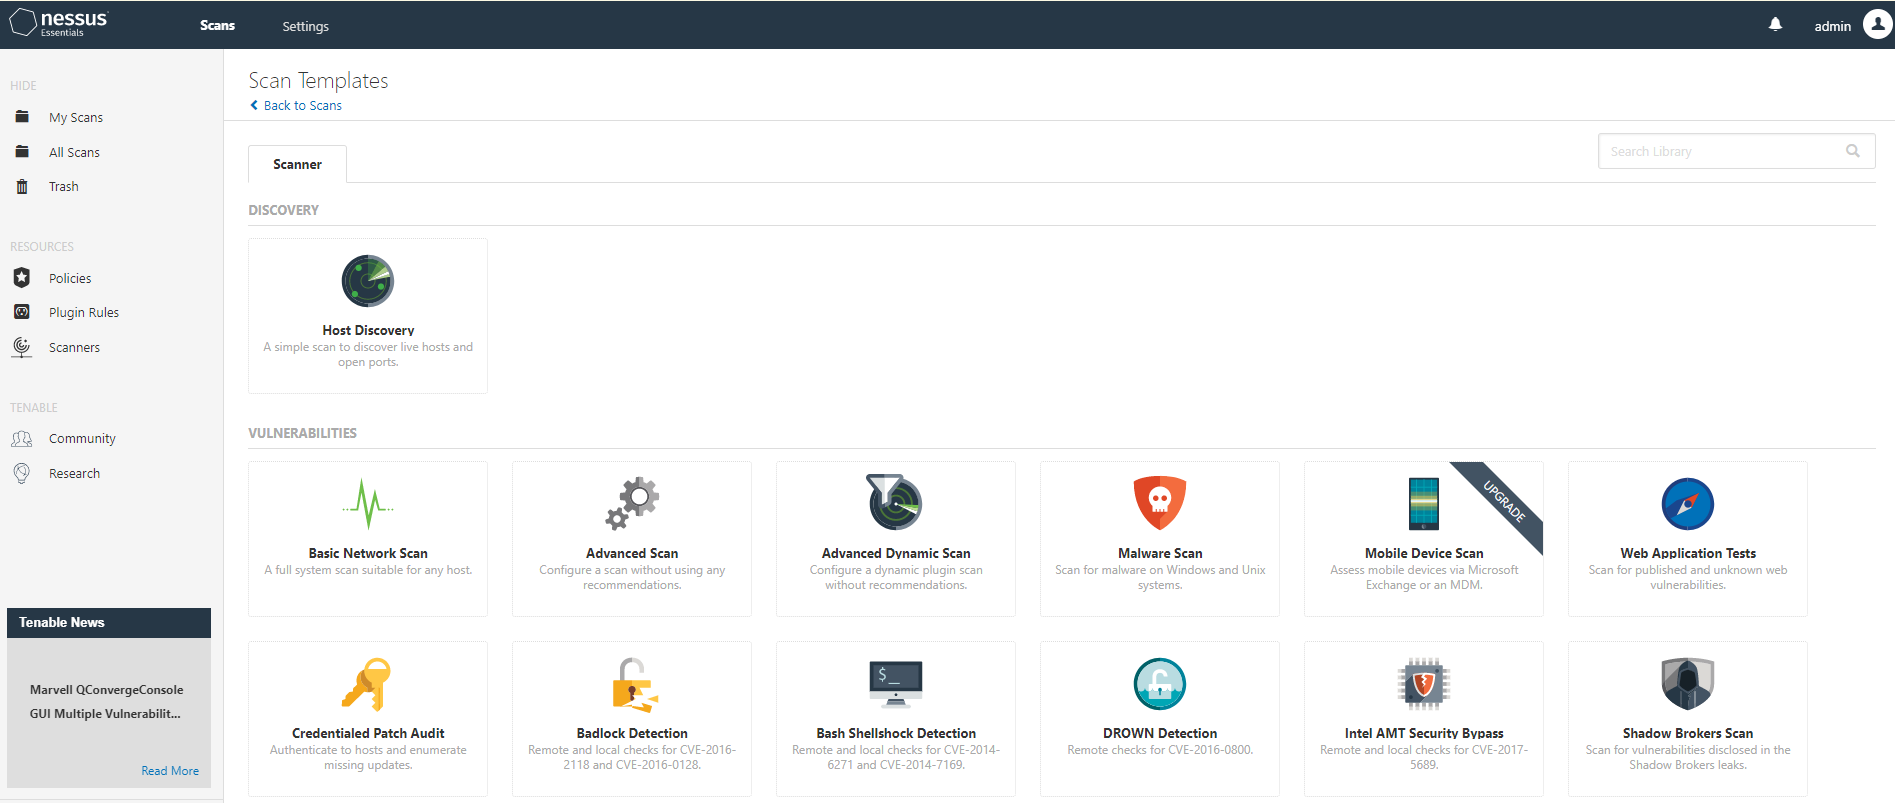Go to Trash folder label

point(64,186)
